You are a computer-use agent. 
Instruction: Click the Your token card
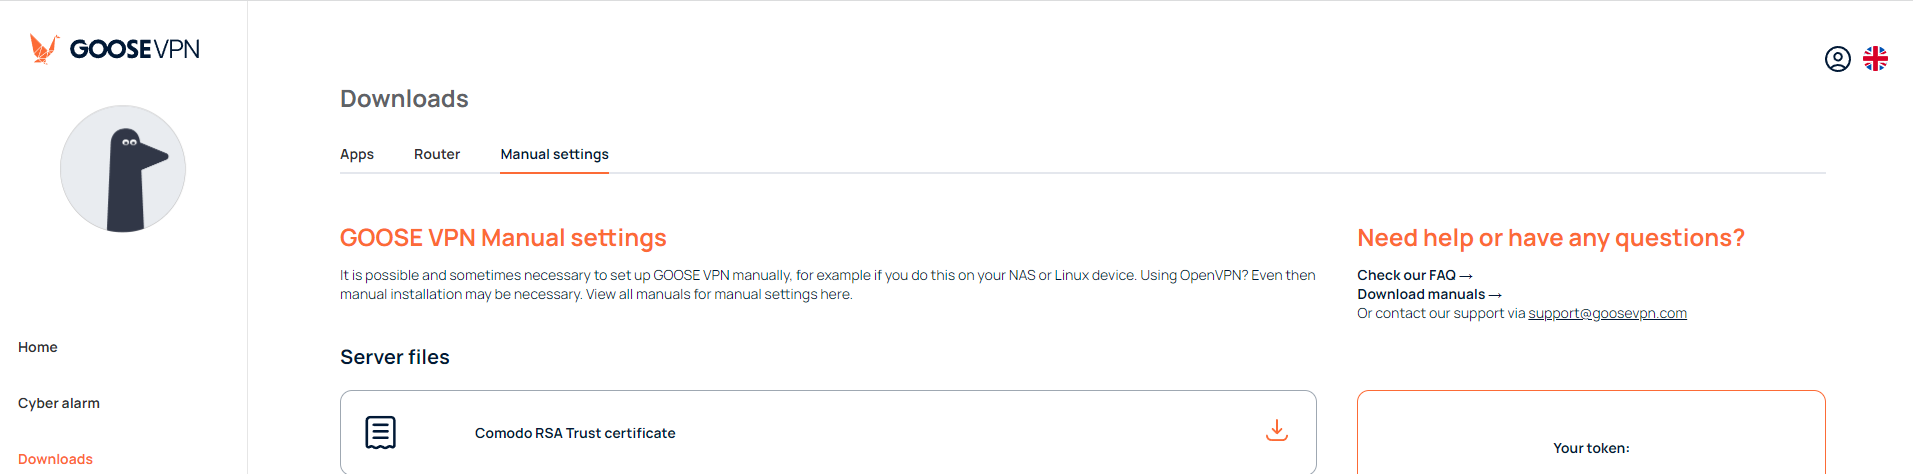coord(1591,432)
